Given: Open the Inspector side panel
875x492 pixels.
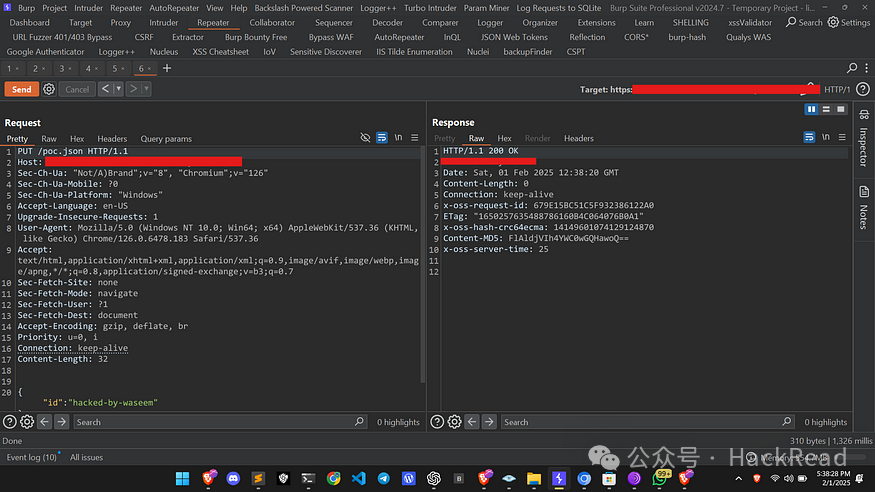Looking at the screenshot, I should [x=864, y=138].
